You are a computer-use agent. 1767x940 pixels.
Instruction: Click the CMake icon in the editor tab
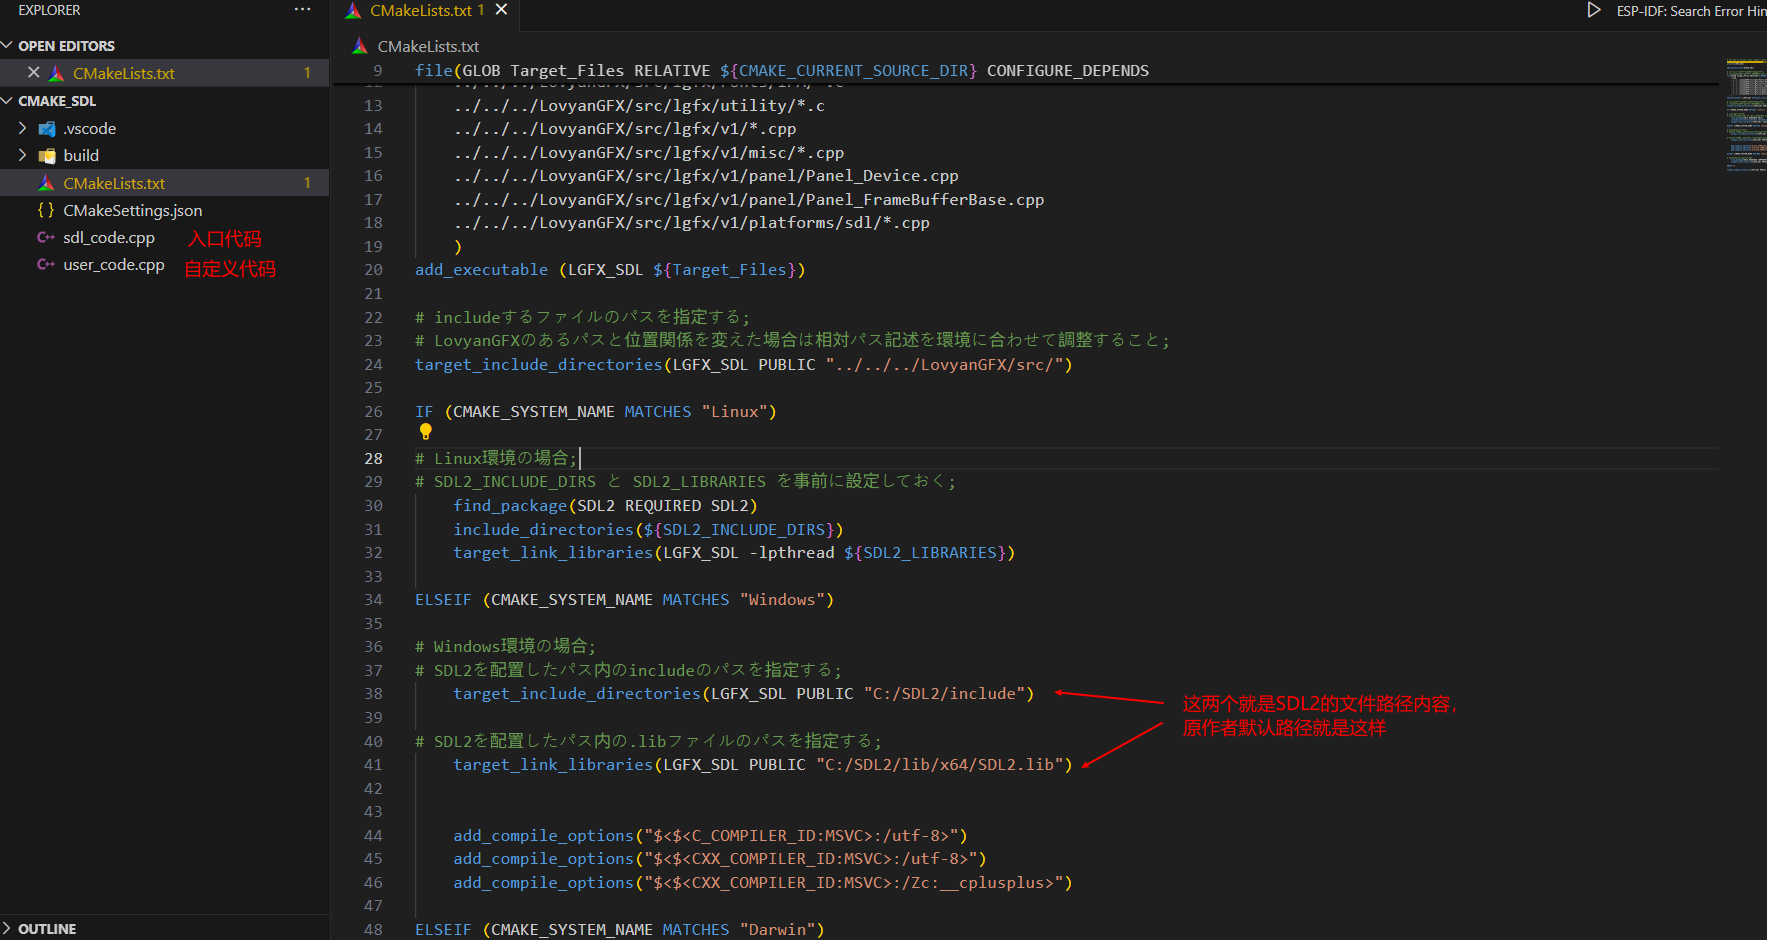point(353,11)
